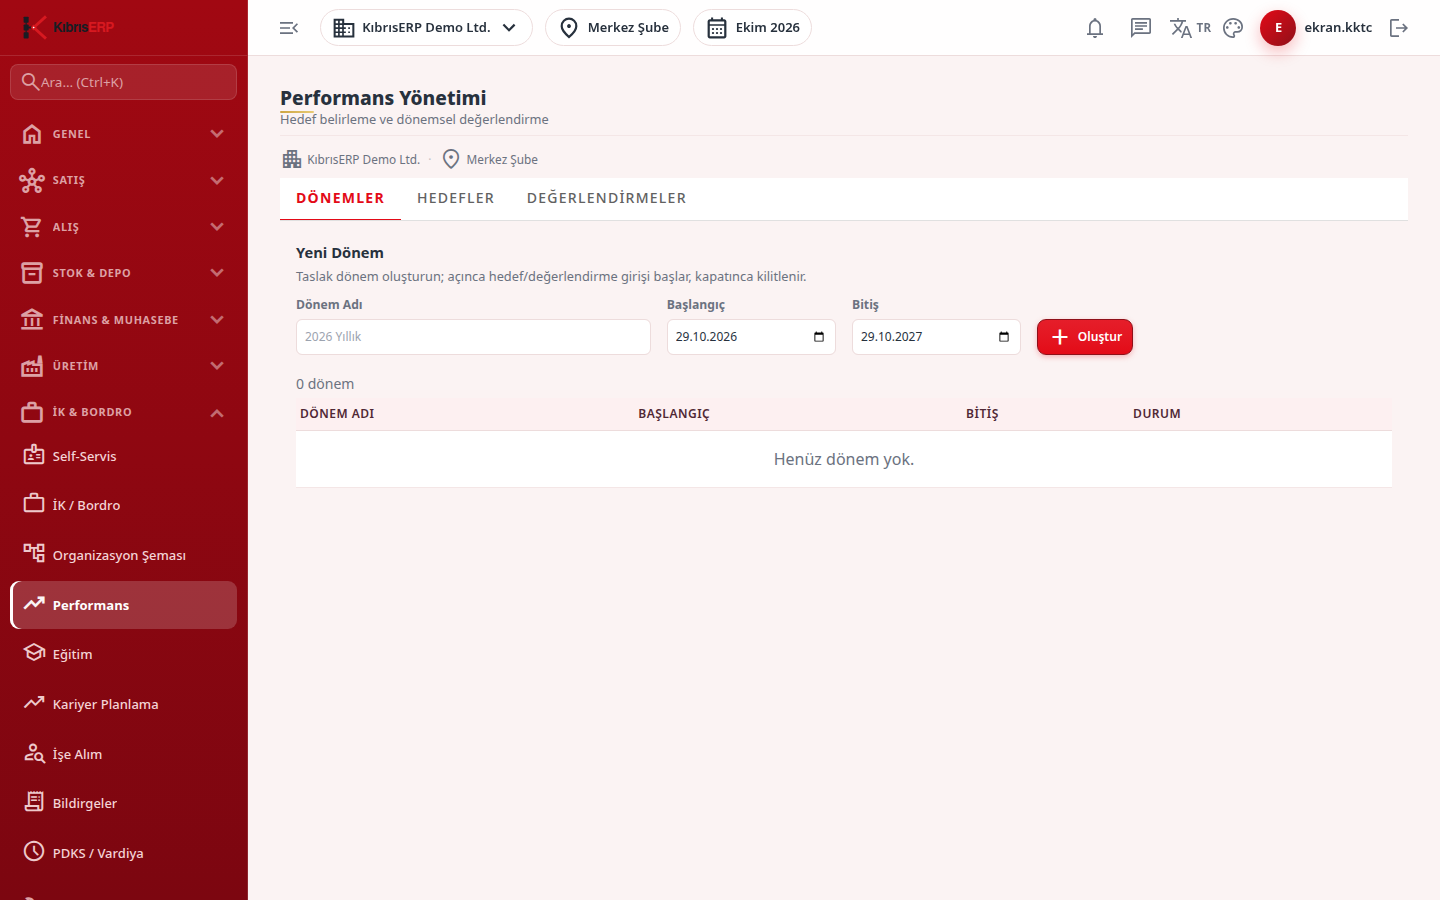Open PDKS / Vardiya page
The height and width of the screenshot is (900, 1440).
[124, 853]
